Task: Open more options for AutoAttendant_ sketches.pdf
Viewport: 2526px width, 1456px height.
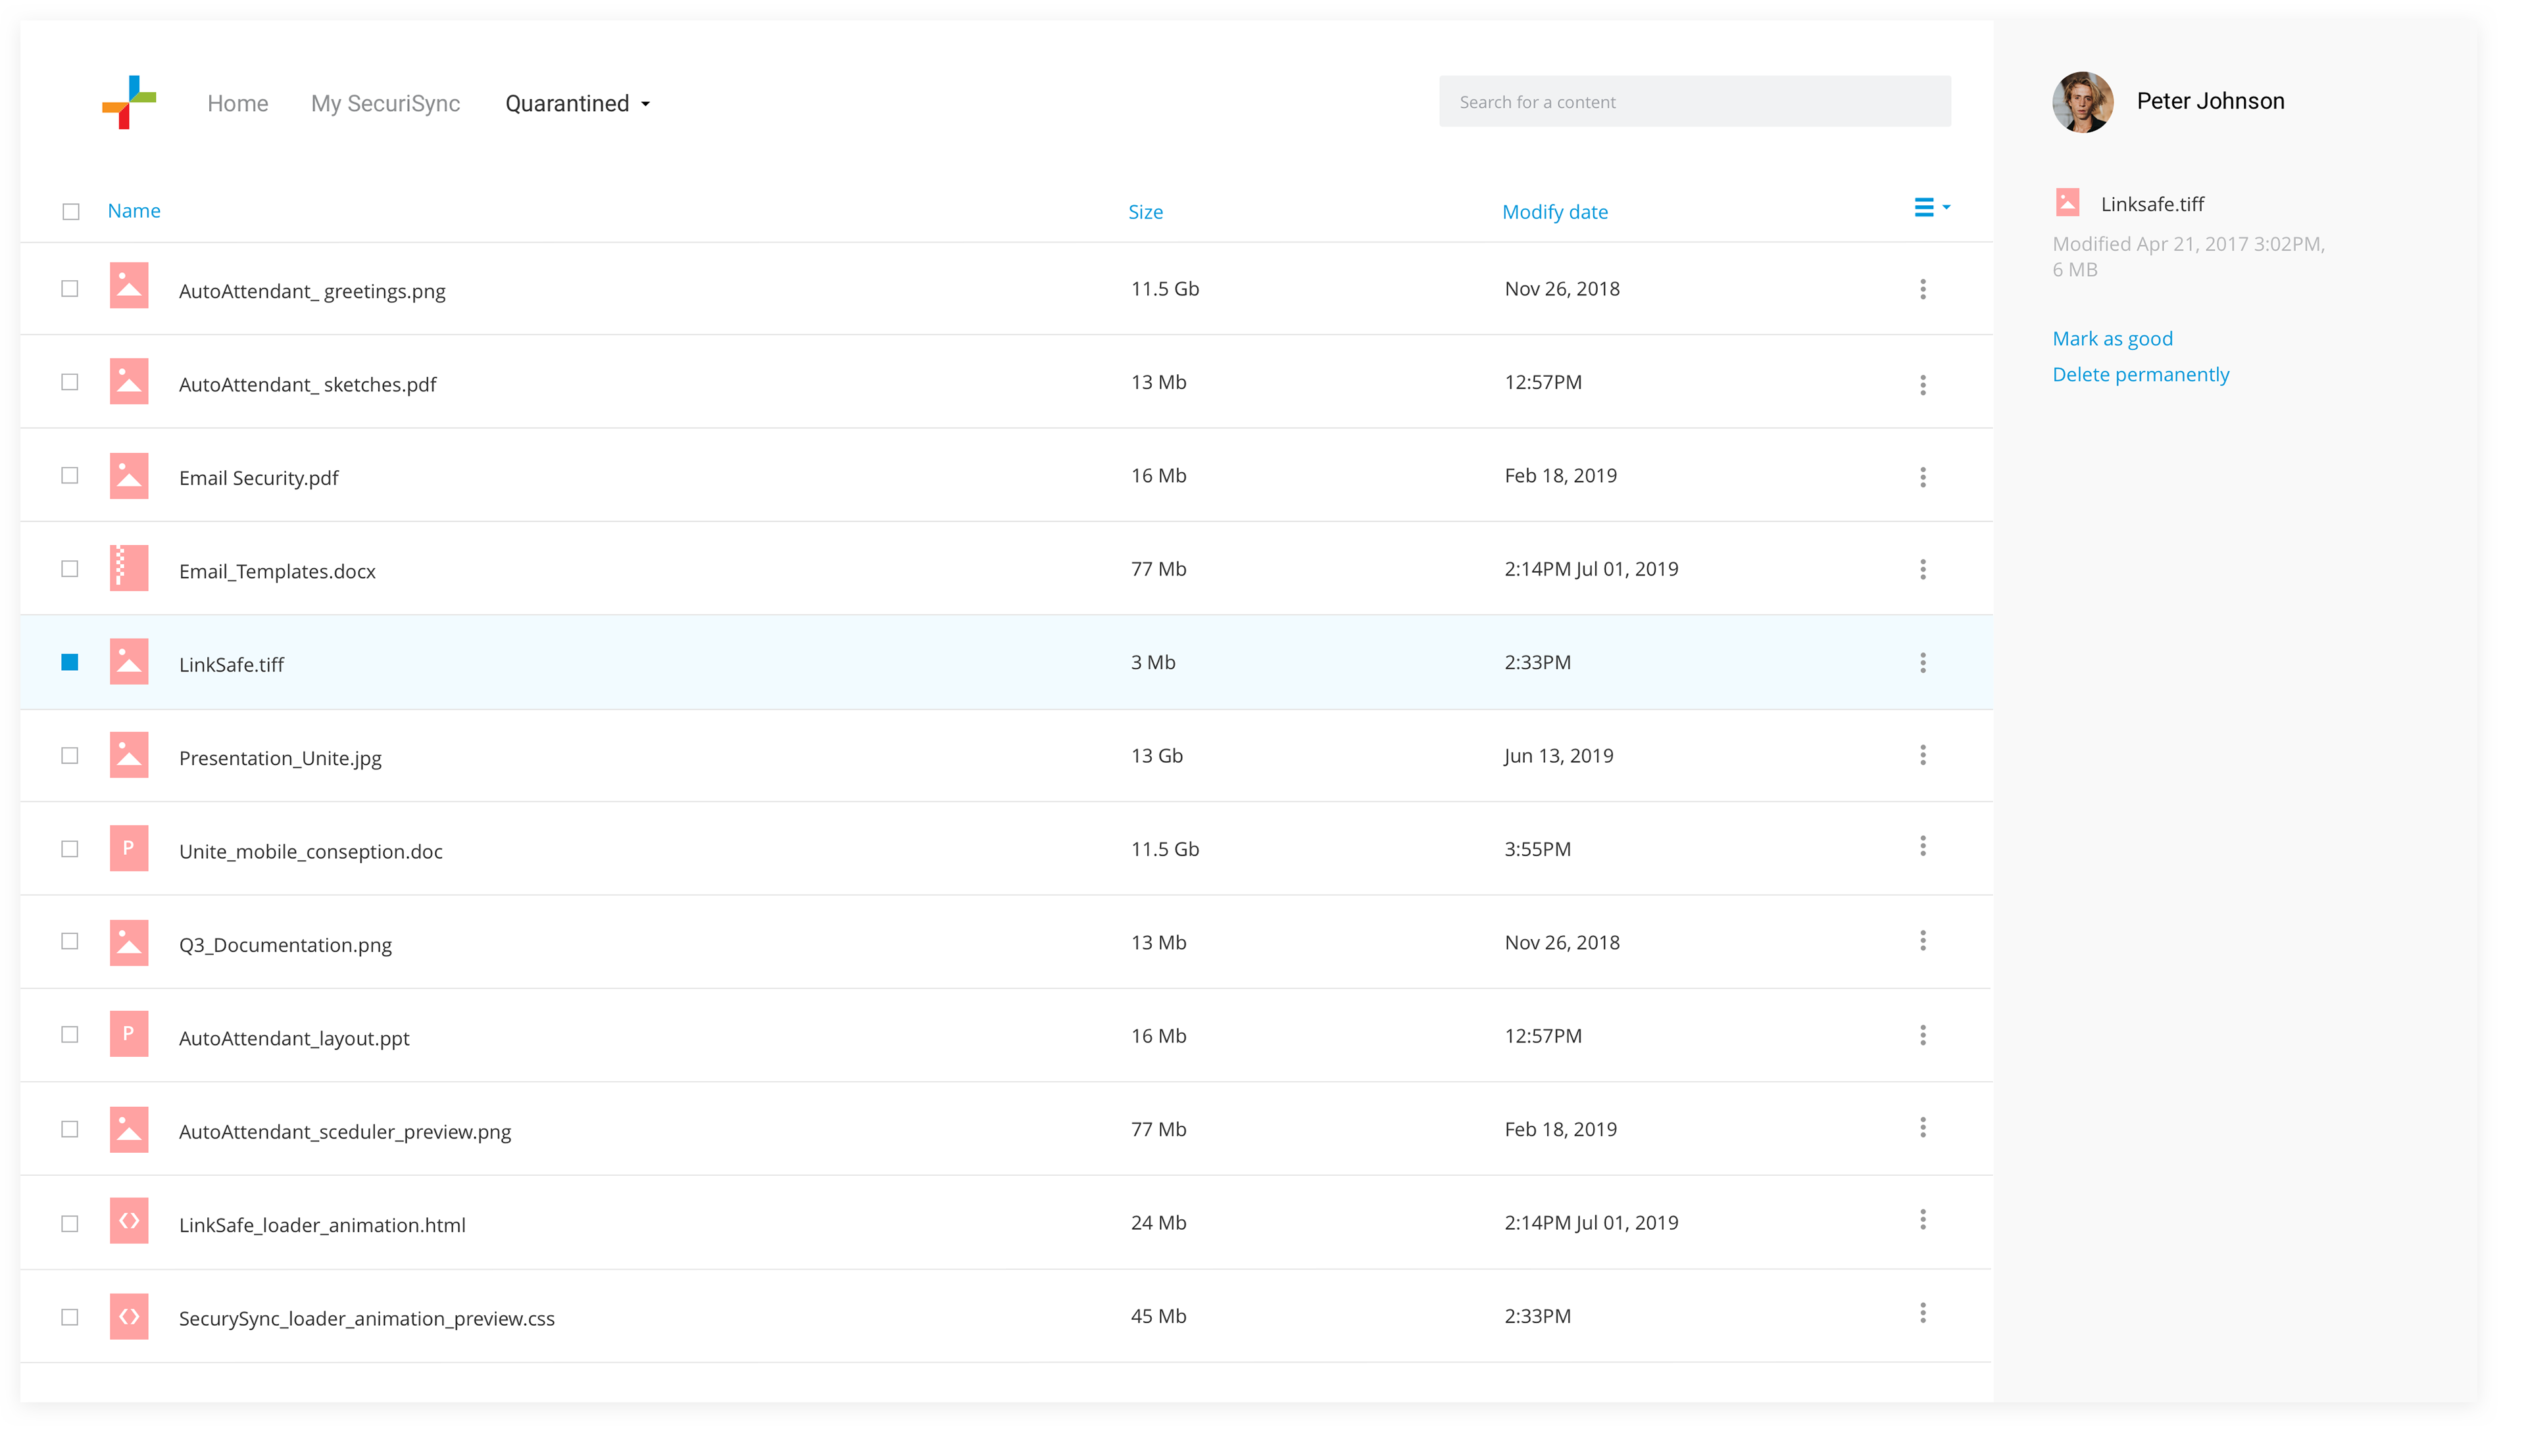Action: pyautogui.click(x=1922, y=385)
